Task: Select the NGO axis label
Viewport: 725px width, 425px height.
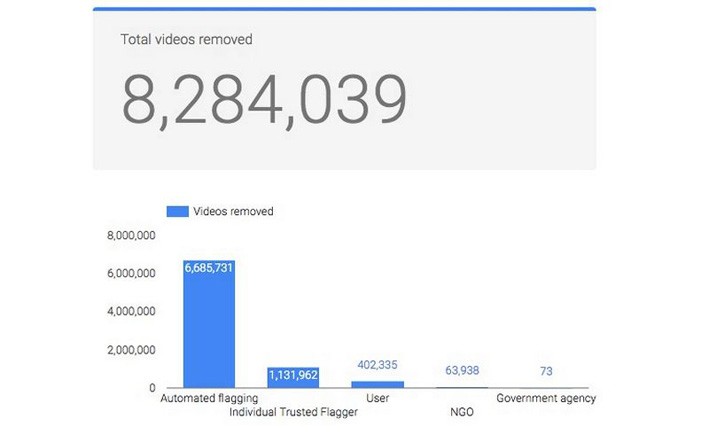Action: 461,411
